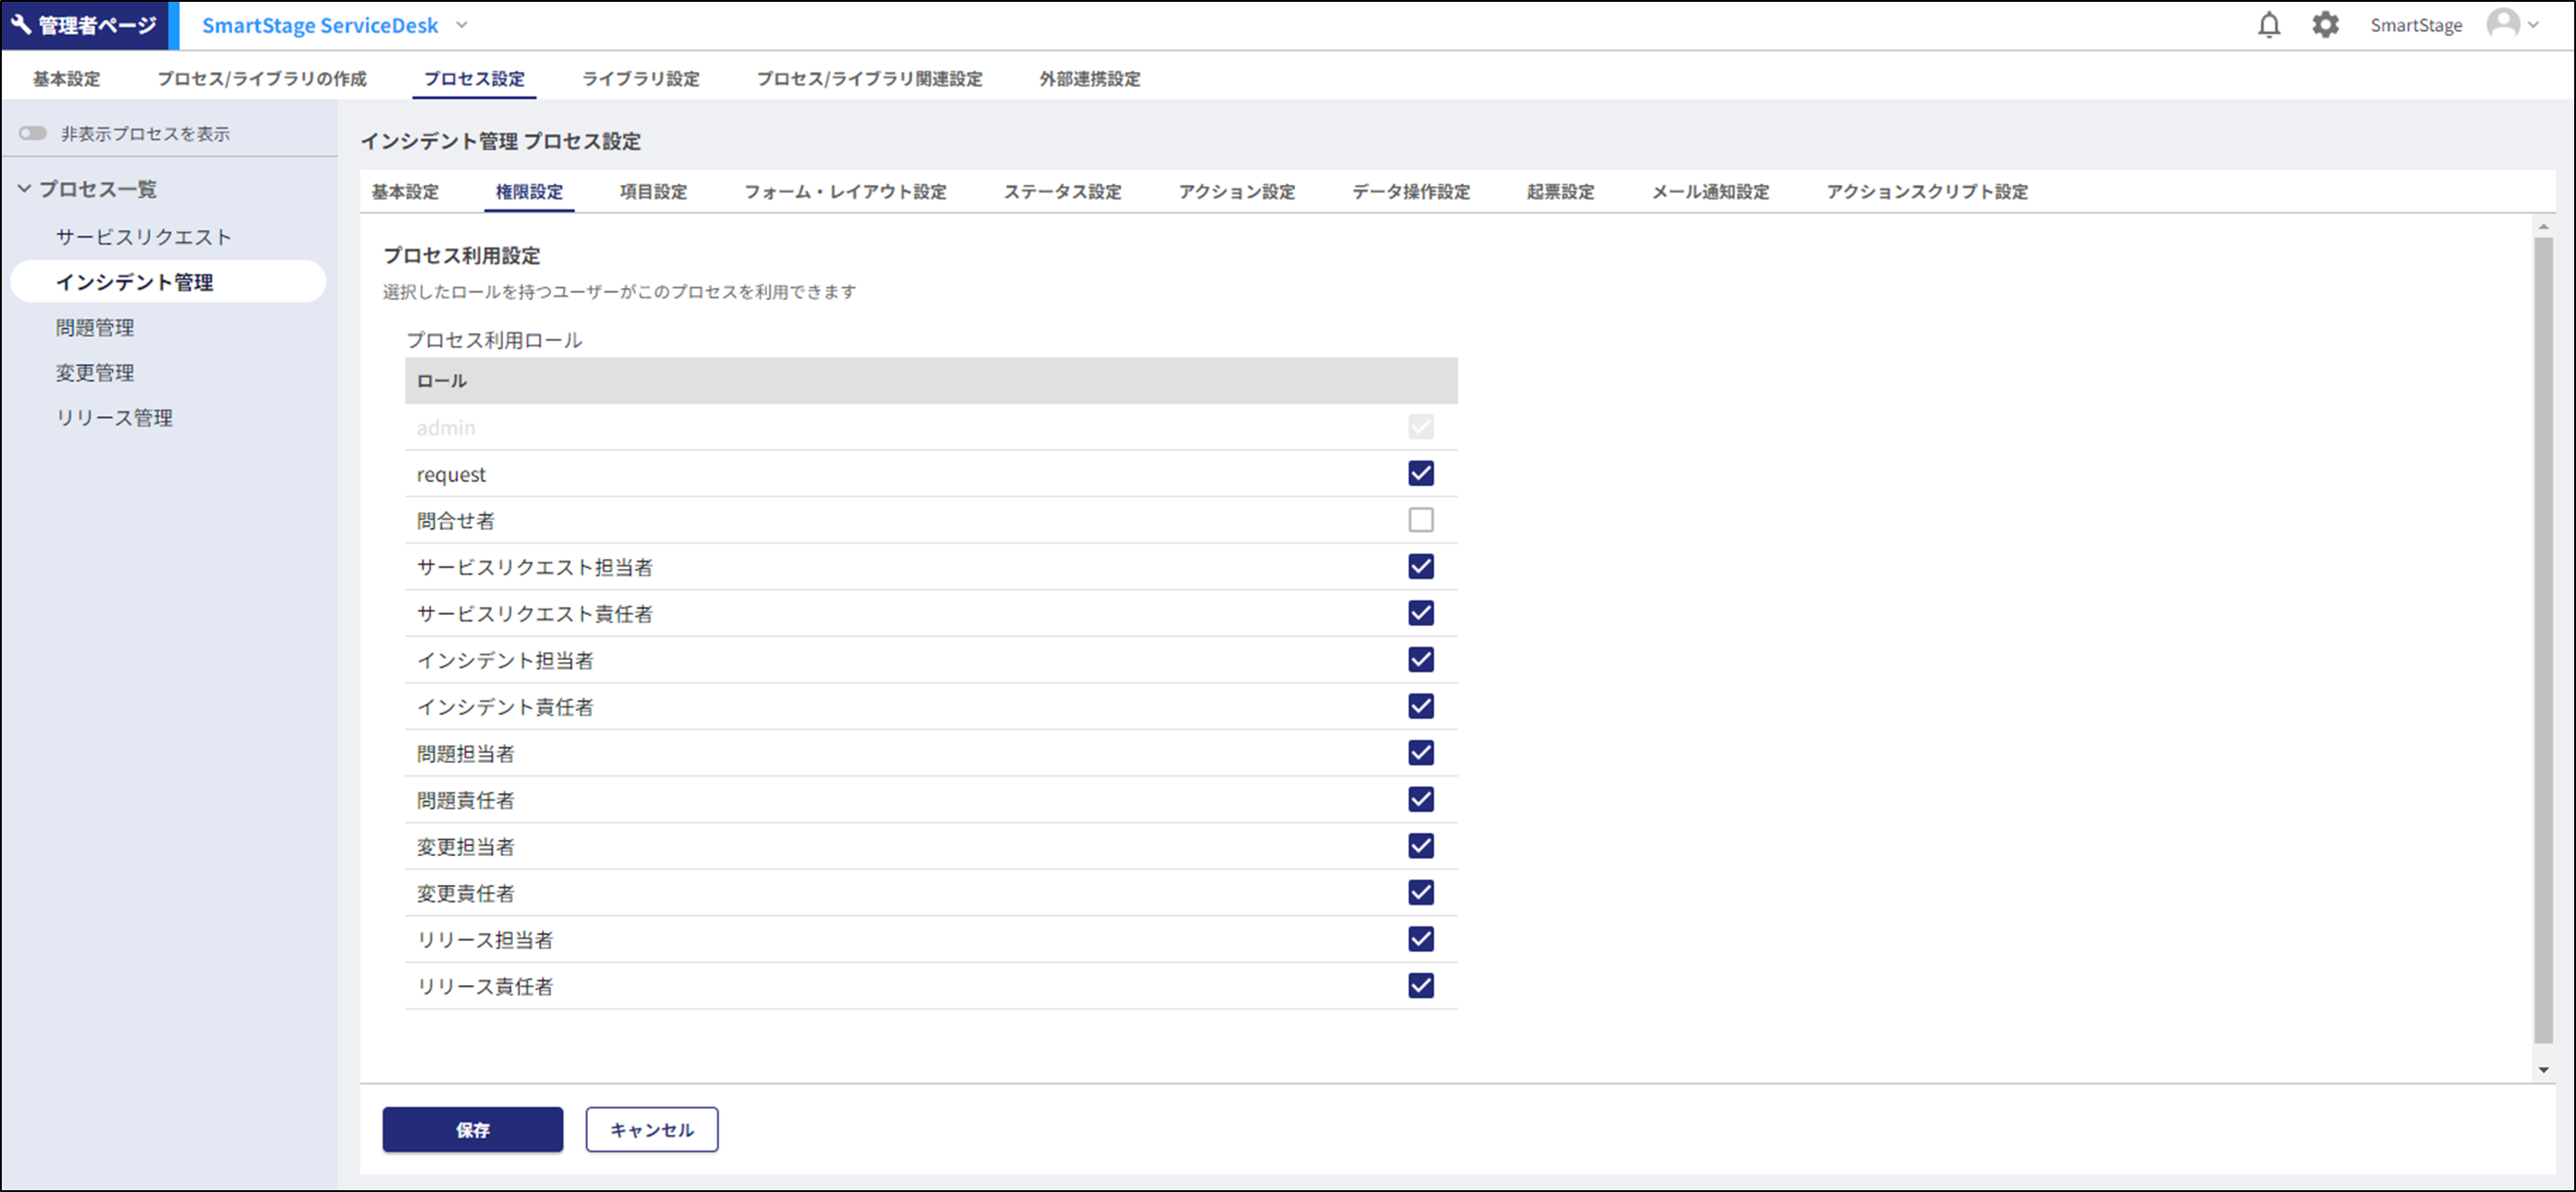The height and width of the screenshot is (1192, 2576).
Task: Enable the 問合せ者 role checkbox
Action: [x=1420, y=520]
